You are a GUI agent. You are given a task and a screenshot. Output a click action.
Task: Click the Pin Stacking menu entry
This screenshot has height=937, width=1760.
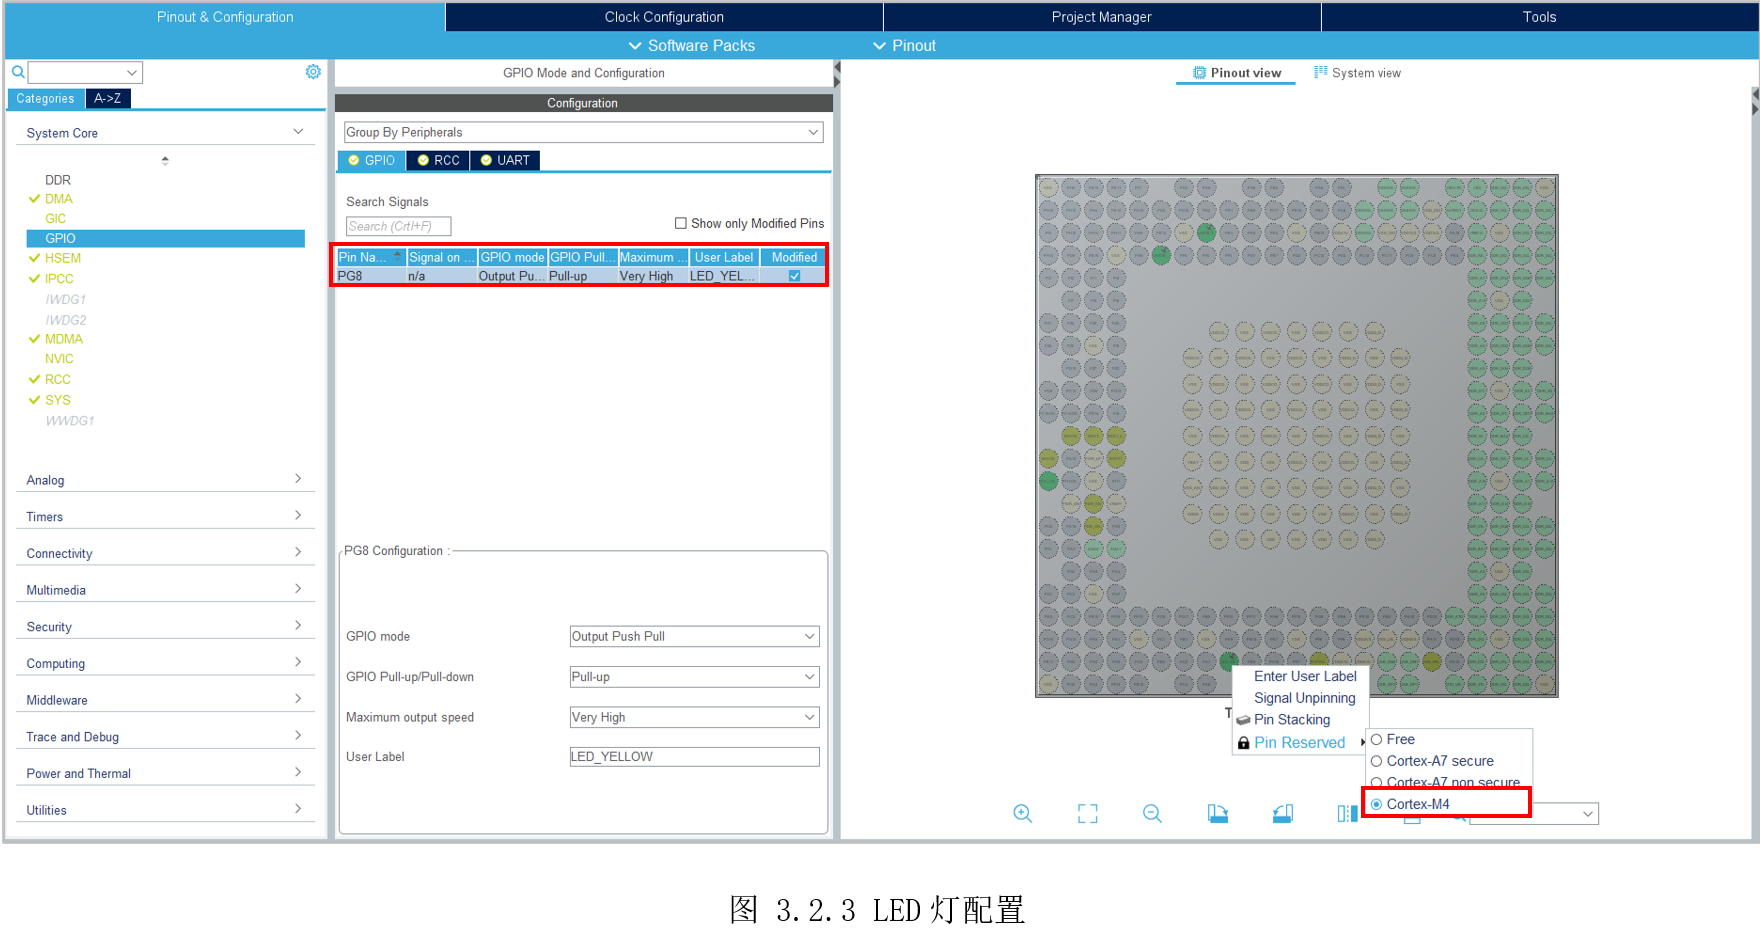tap(1291, 720)
